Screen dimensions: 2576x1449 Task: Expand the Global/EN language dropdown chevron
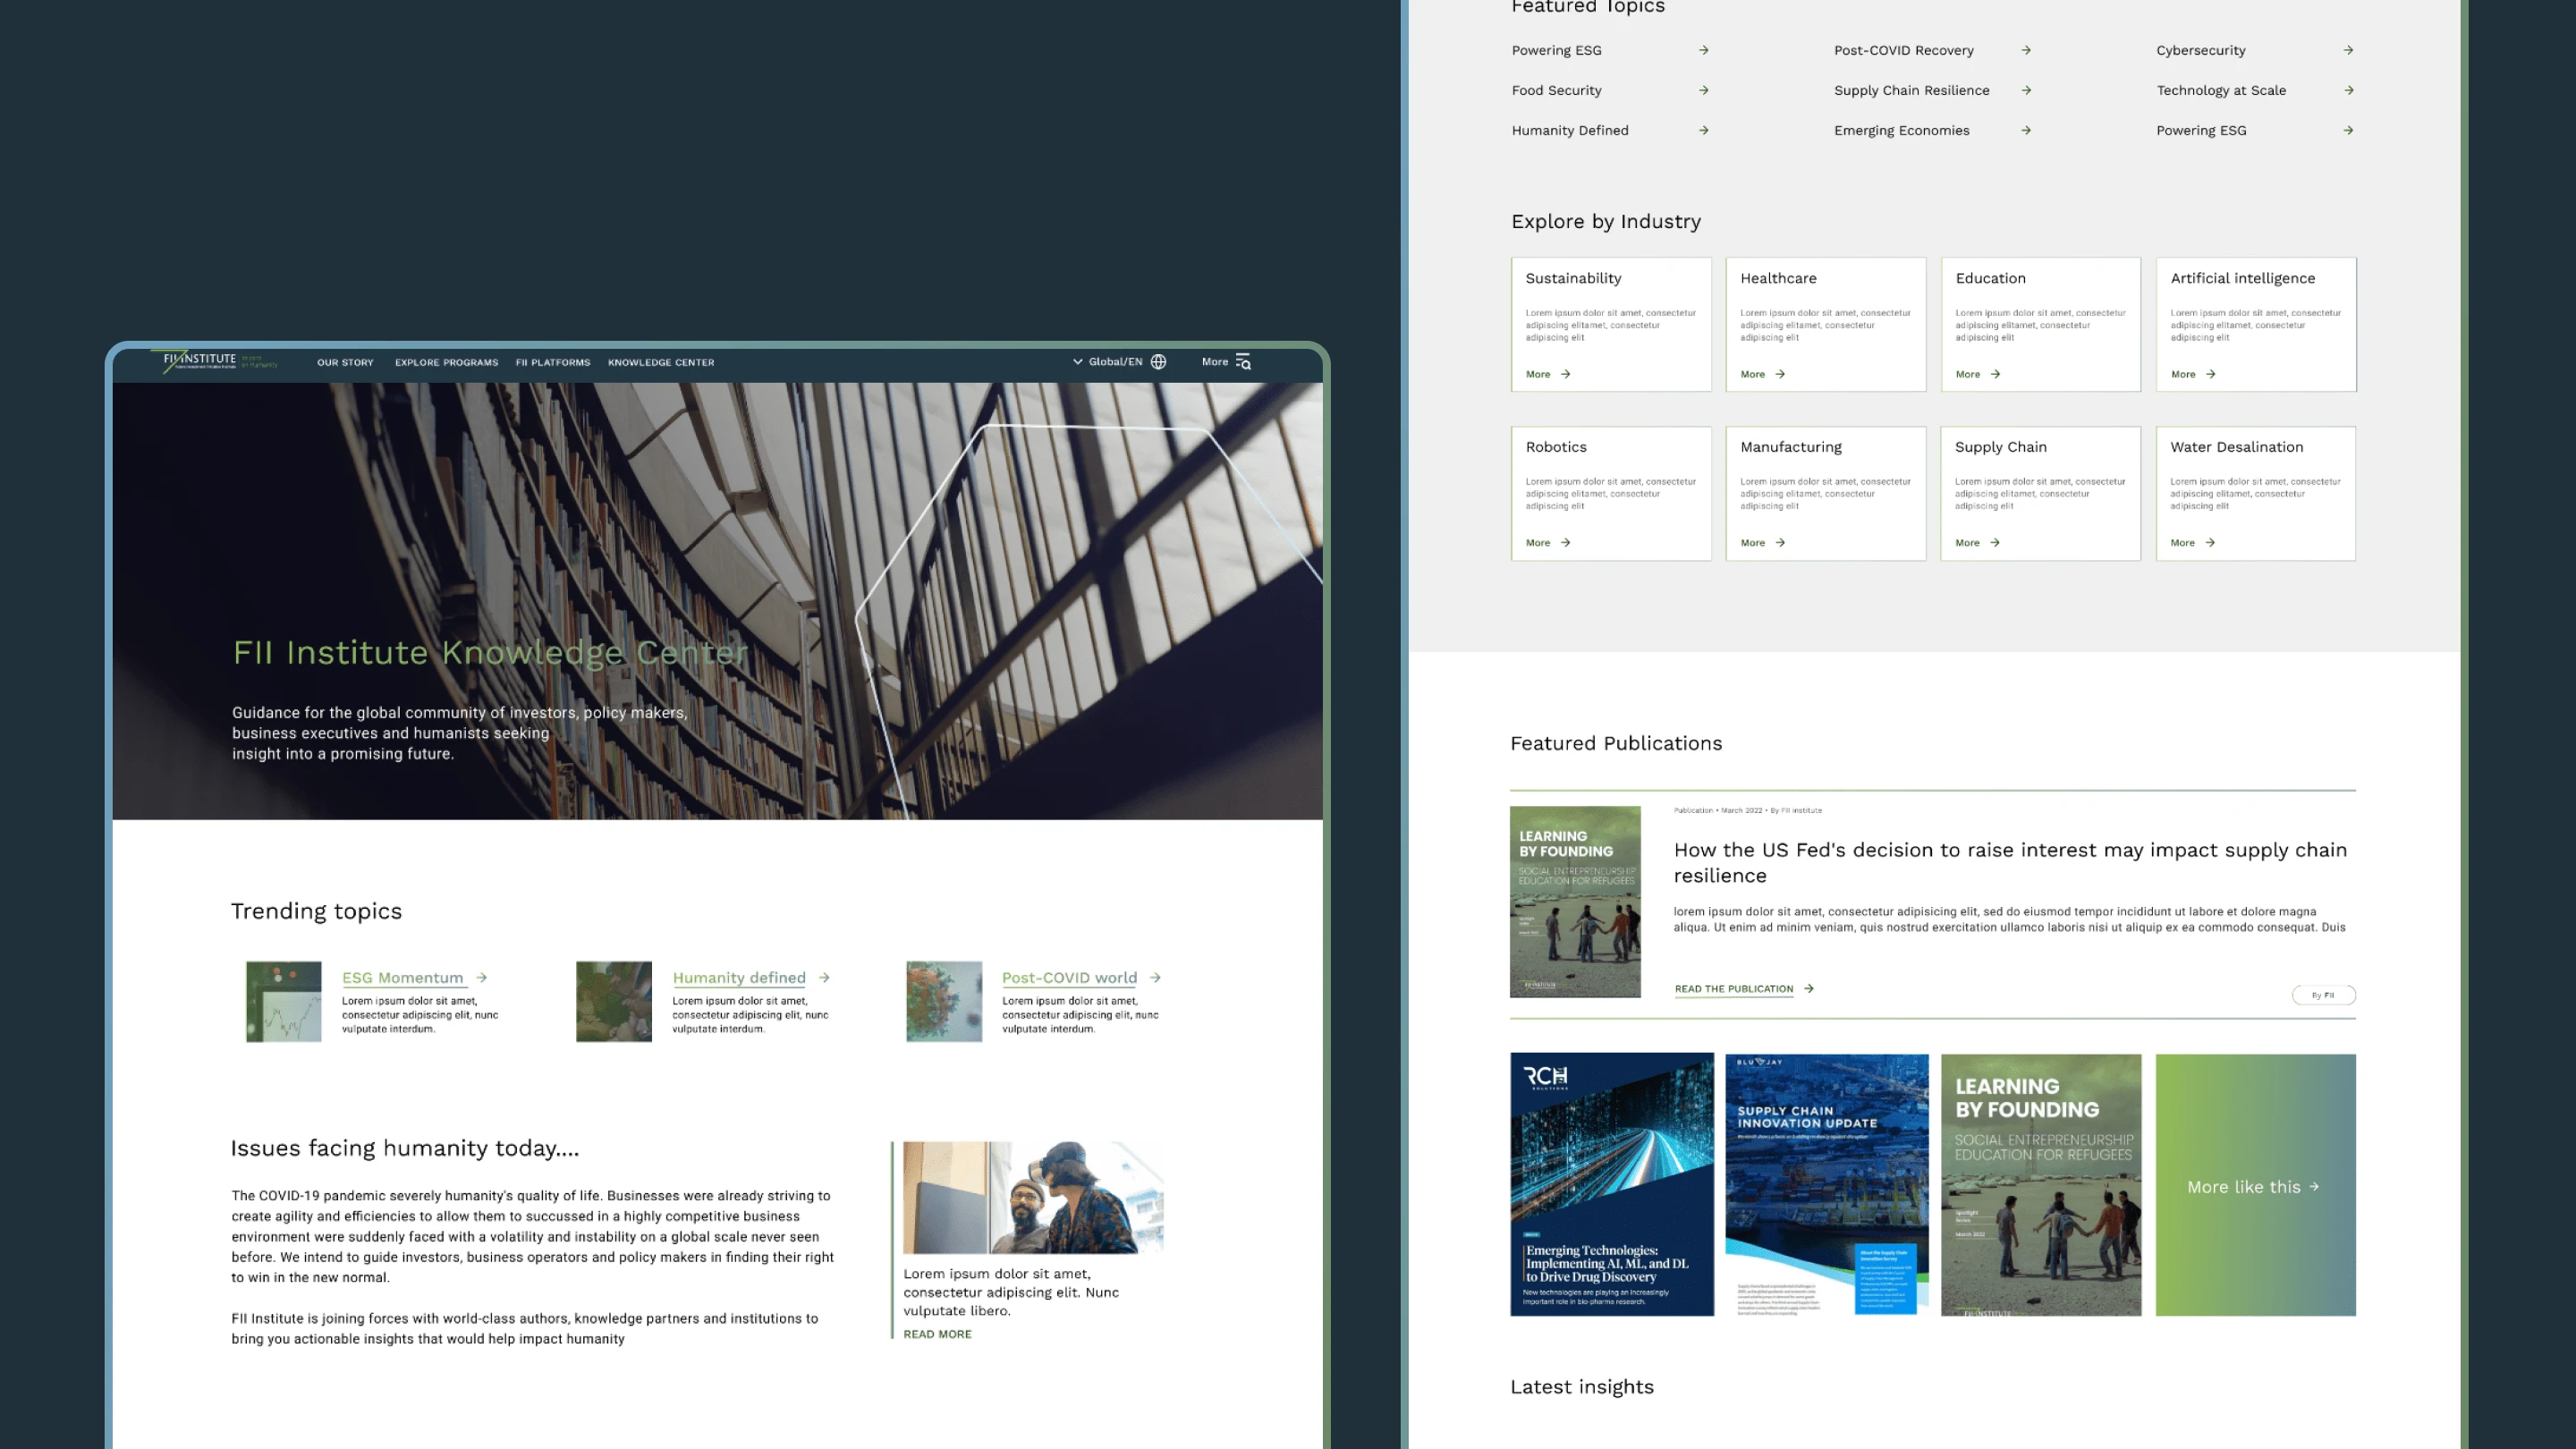[x=1077, y=362]
